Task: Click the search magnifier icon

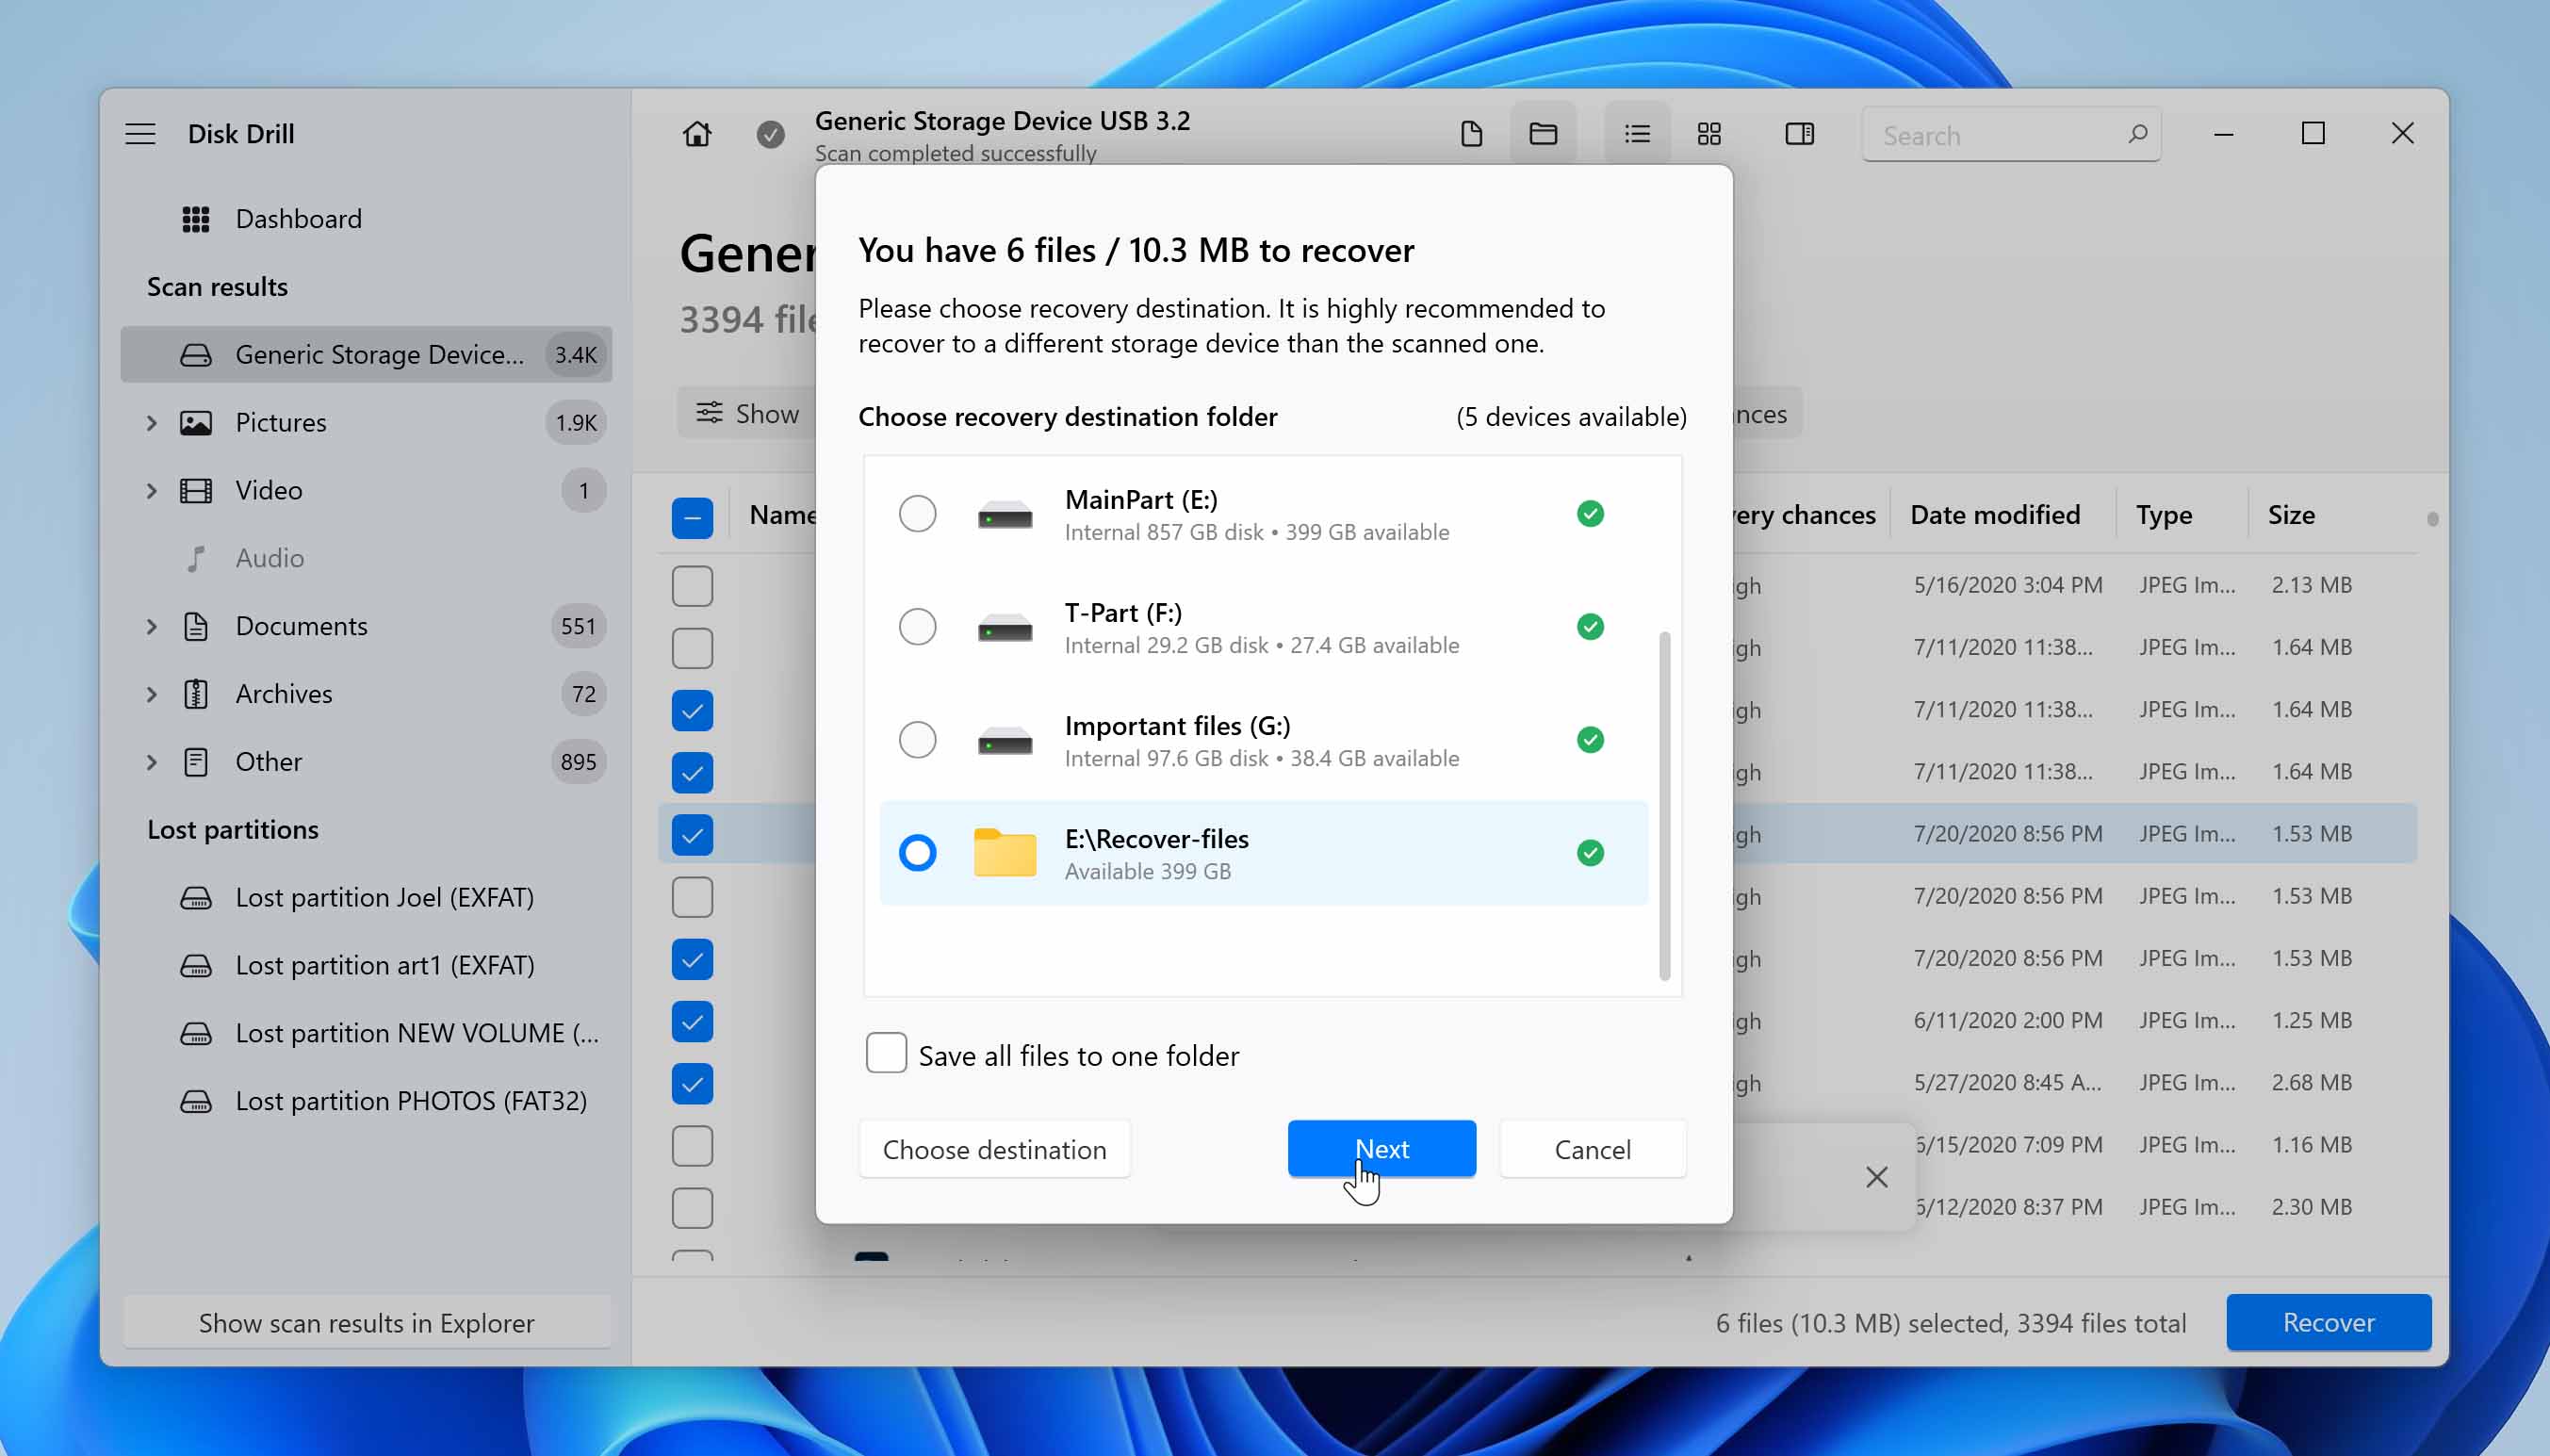Action: 2137,134
